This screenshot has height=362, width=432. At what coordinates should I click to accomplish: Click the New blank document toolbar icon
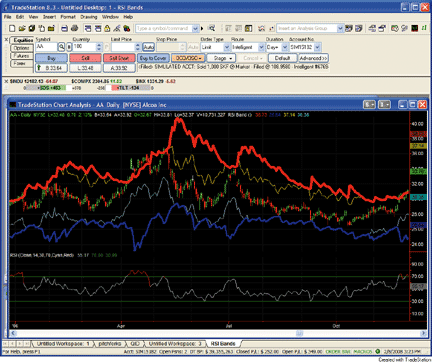11,29
